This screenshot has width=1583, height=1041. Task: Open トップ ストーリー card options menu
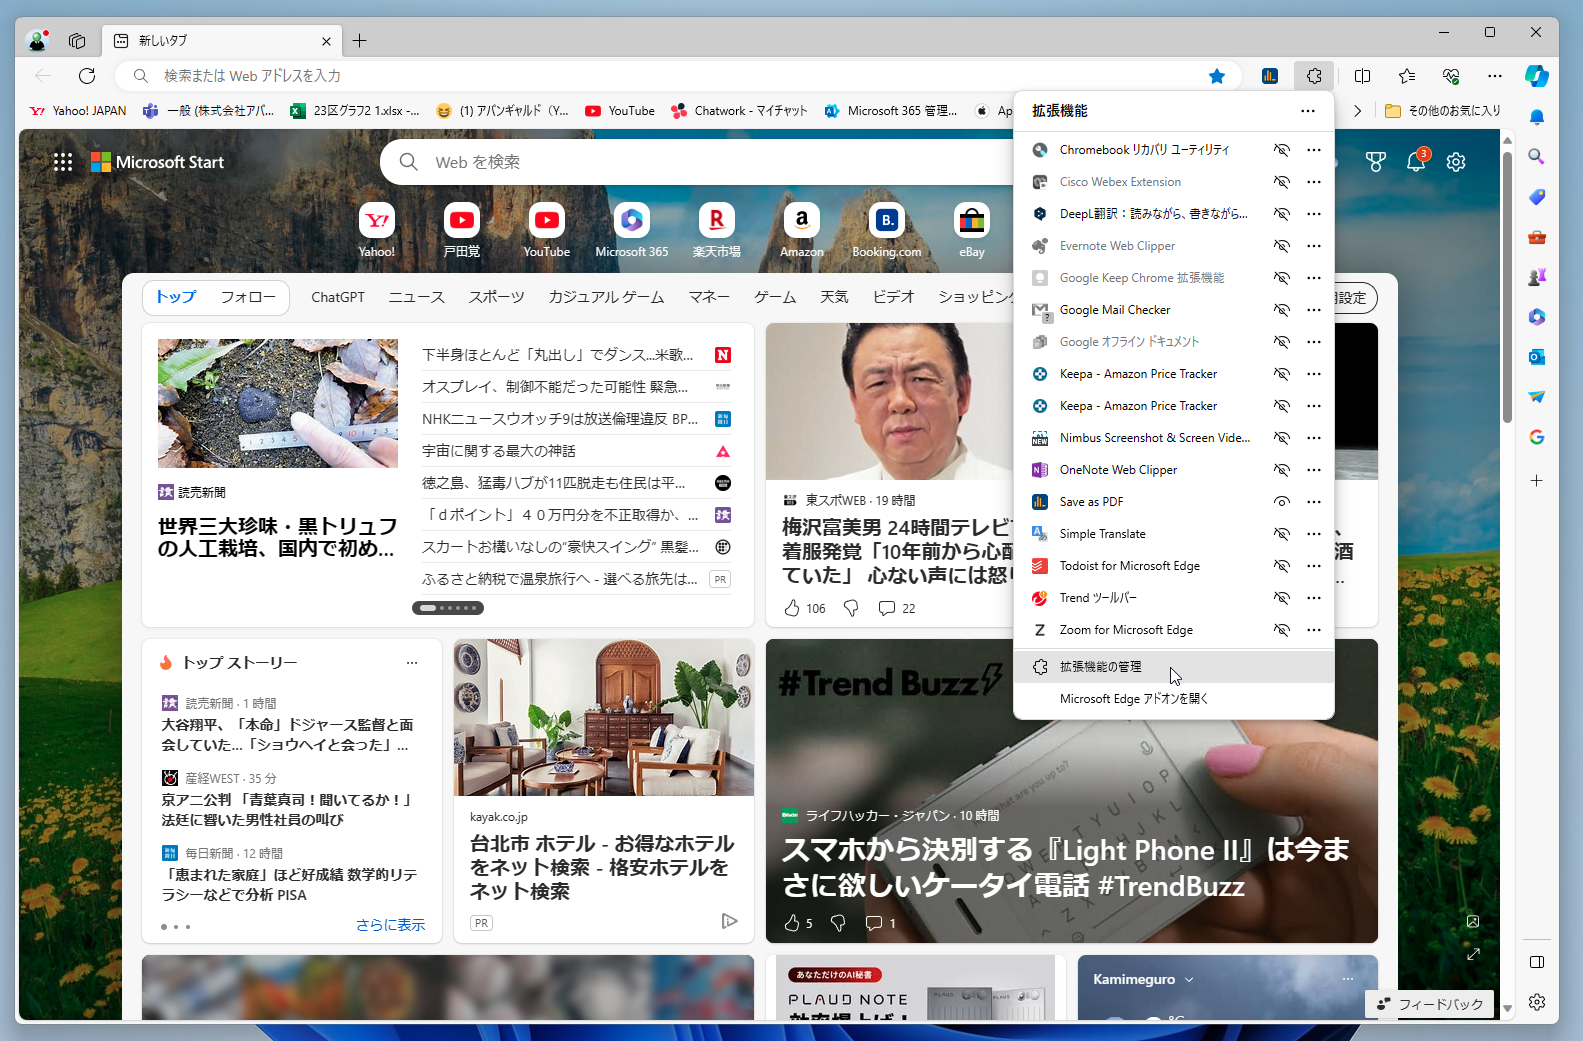pyautogui.click(x=412, y=663)
